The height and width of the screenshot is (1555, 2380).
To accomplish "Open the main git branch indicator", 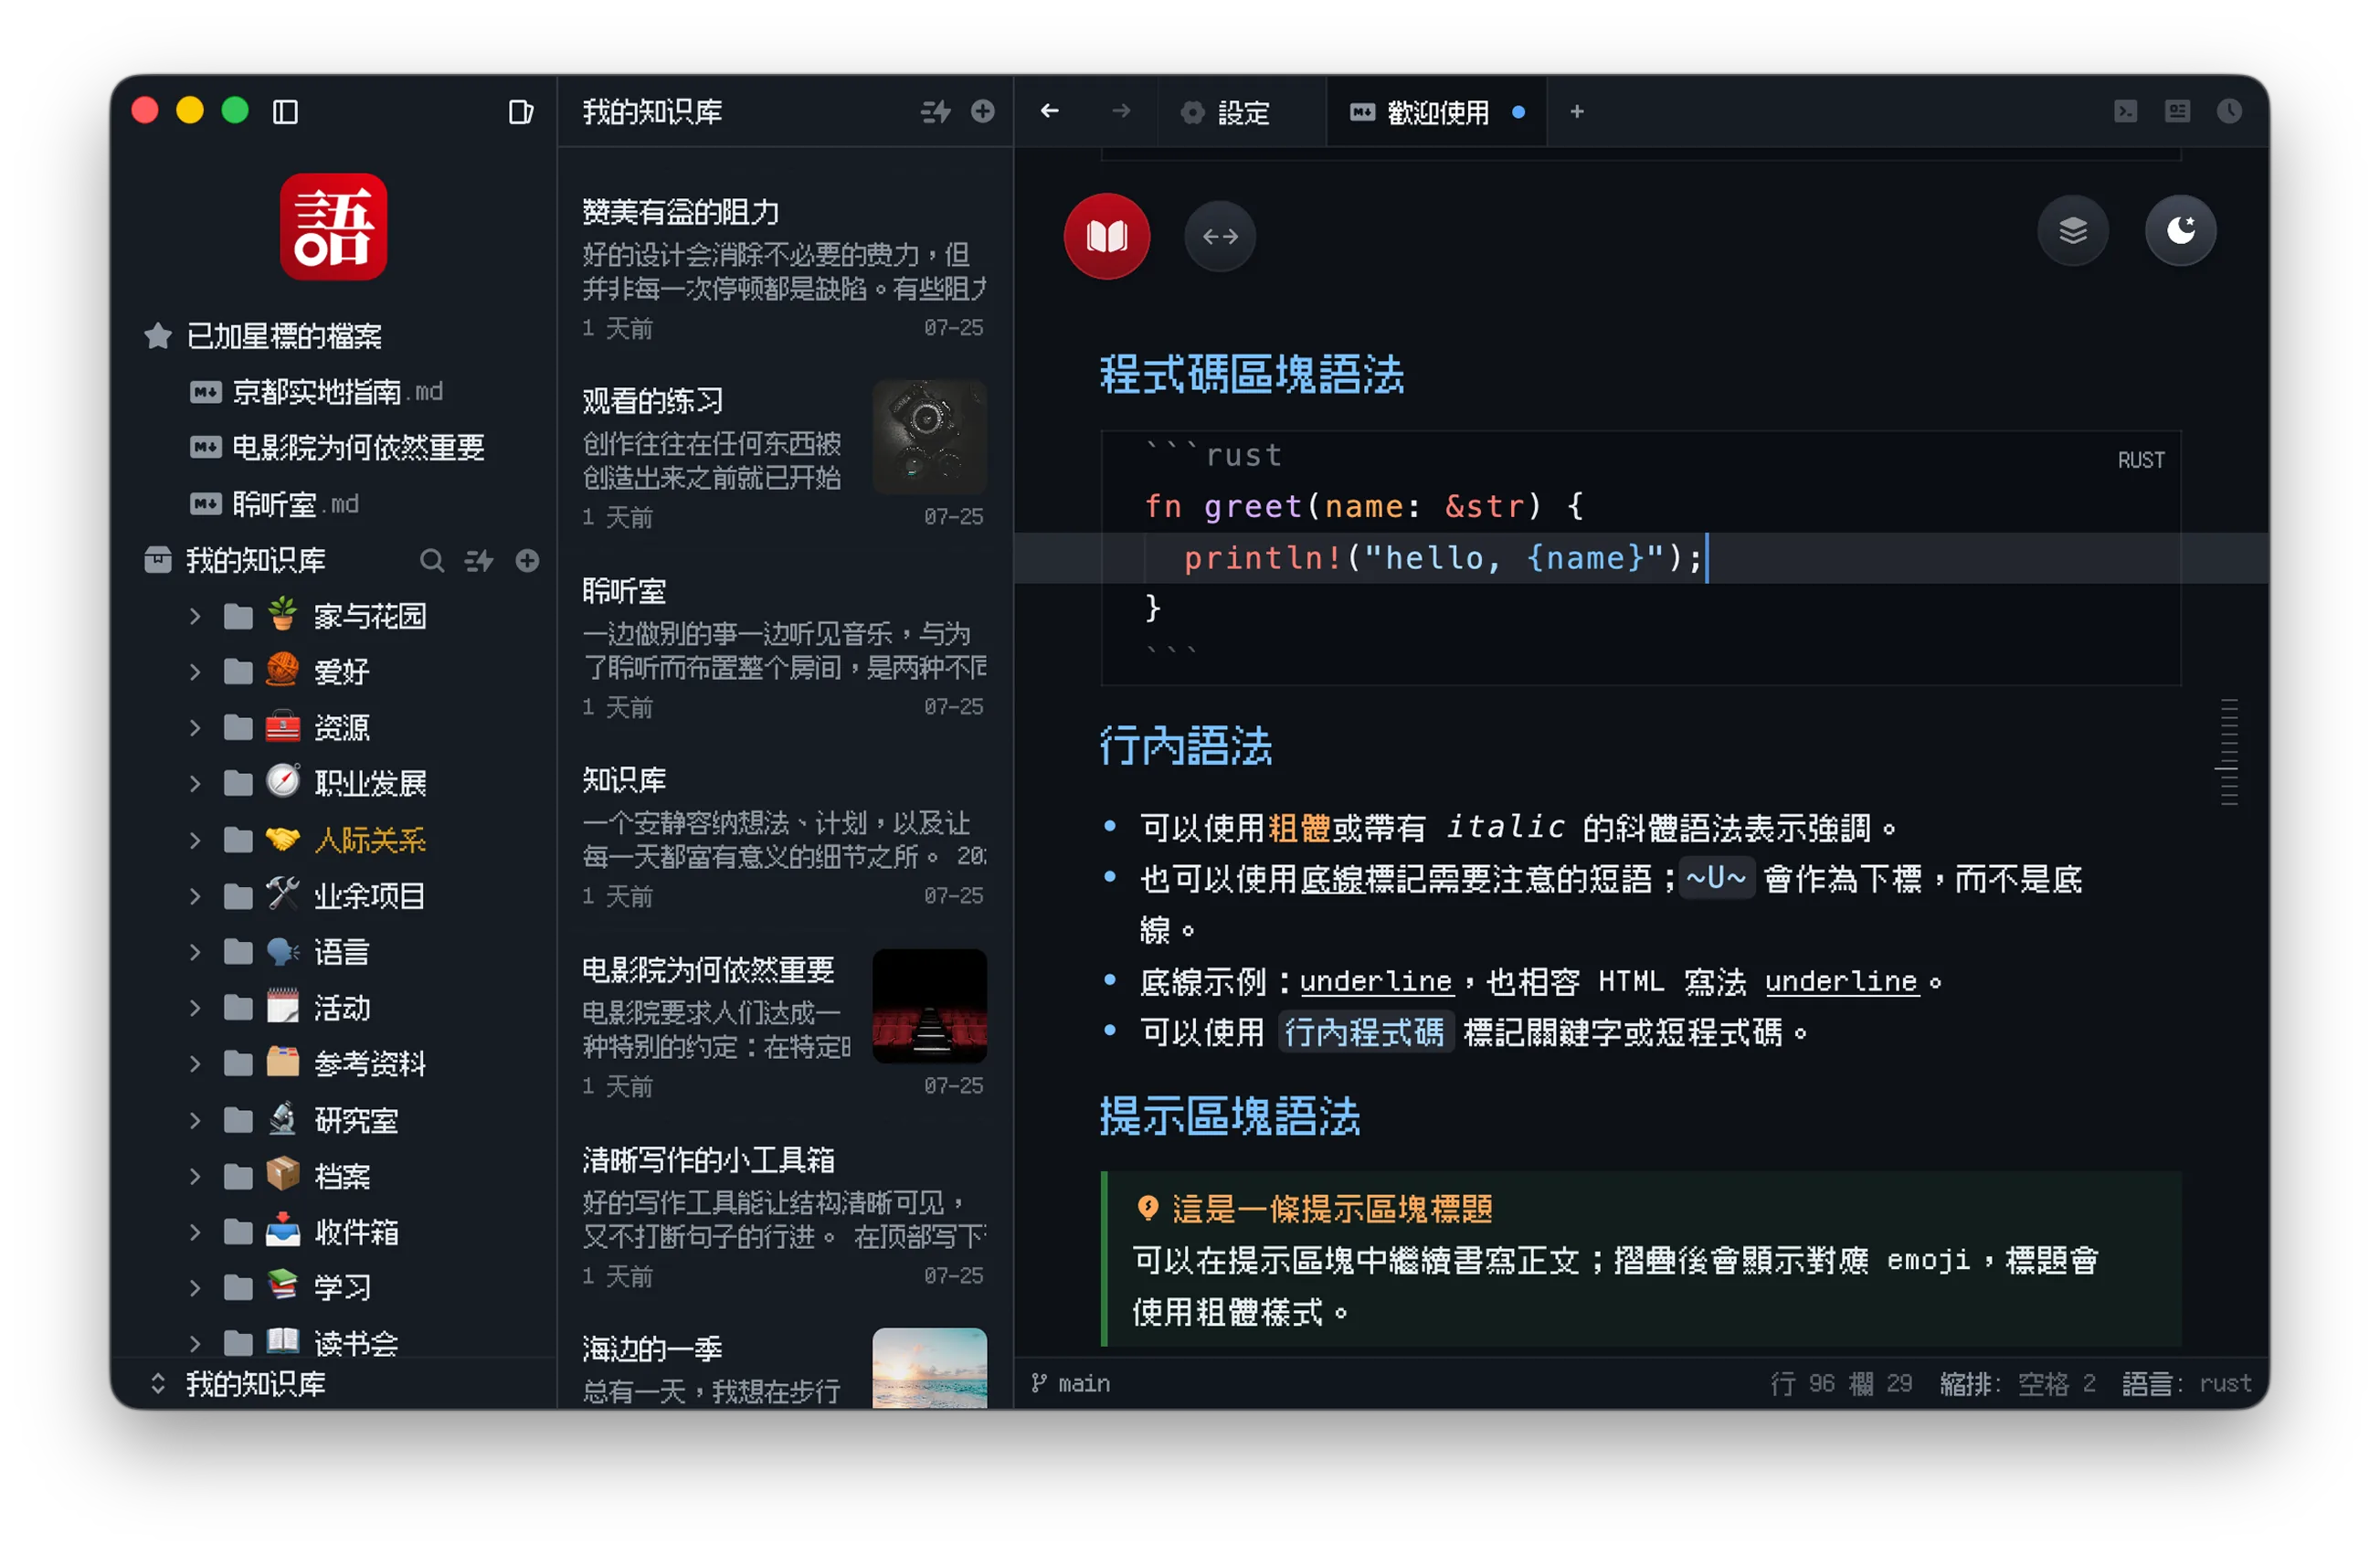I will coord(1071,1383).
